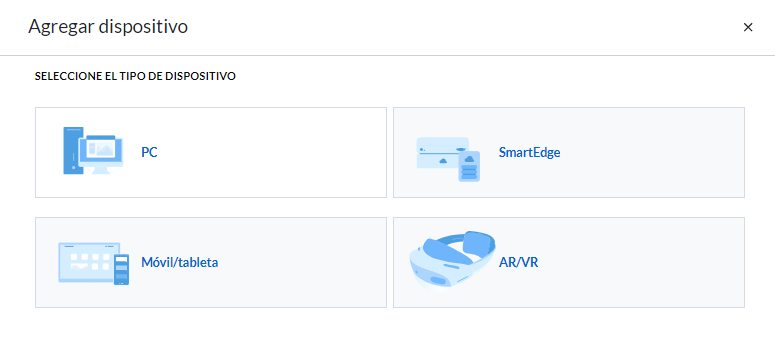Viewport: 775px width, 364px height.
Task: Click the AR/VR headset illustration
Action: tap(452, 259)
